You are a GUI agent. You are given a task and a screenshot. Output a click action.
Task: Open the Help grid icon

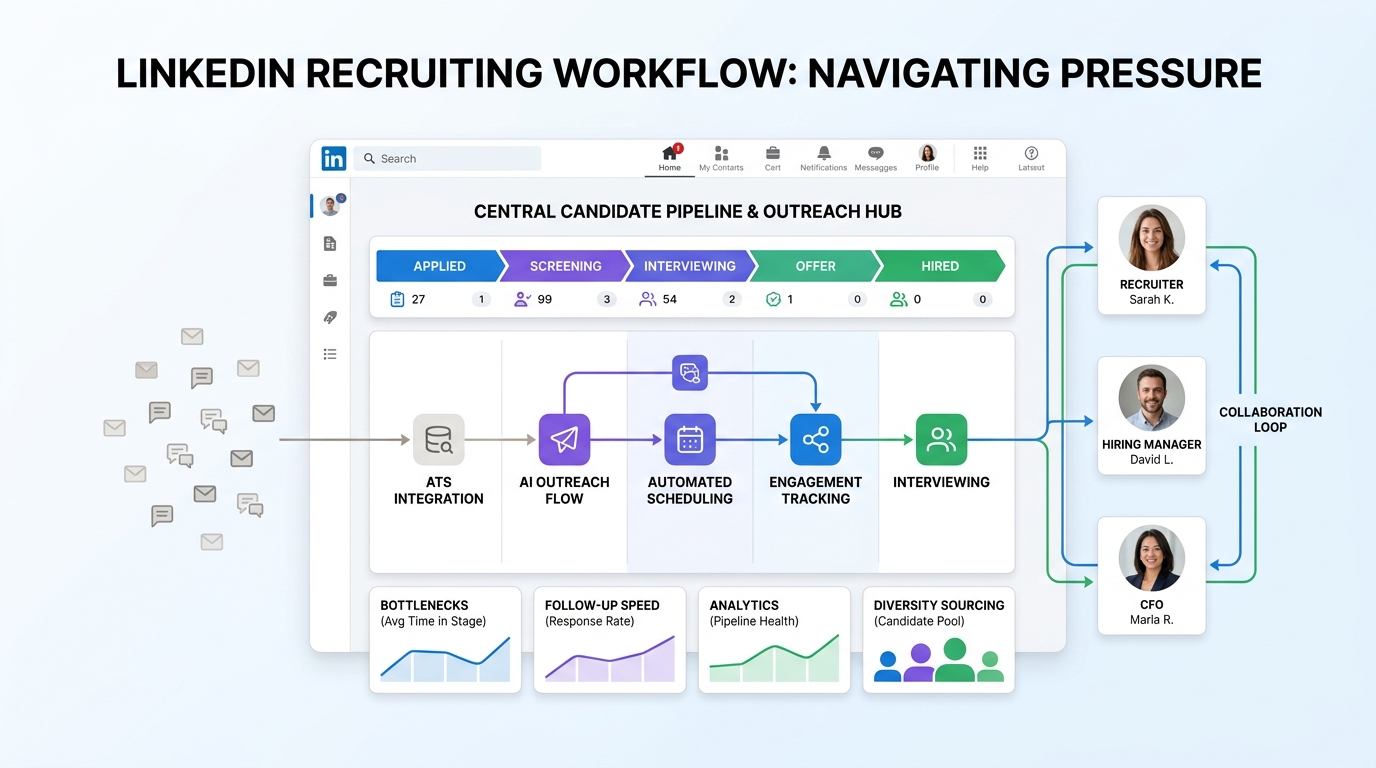pos(980,158)
